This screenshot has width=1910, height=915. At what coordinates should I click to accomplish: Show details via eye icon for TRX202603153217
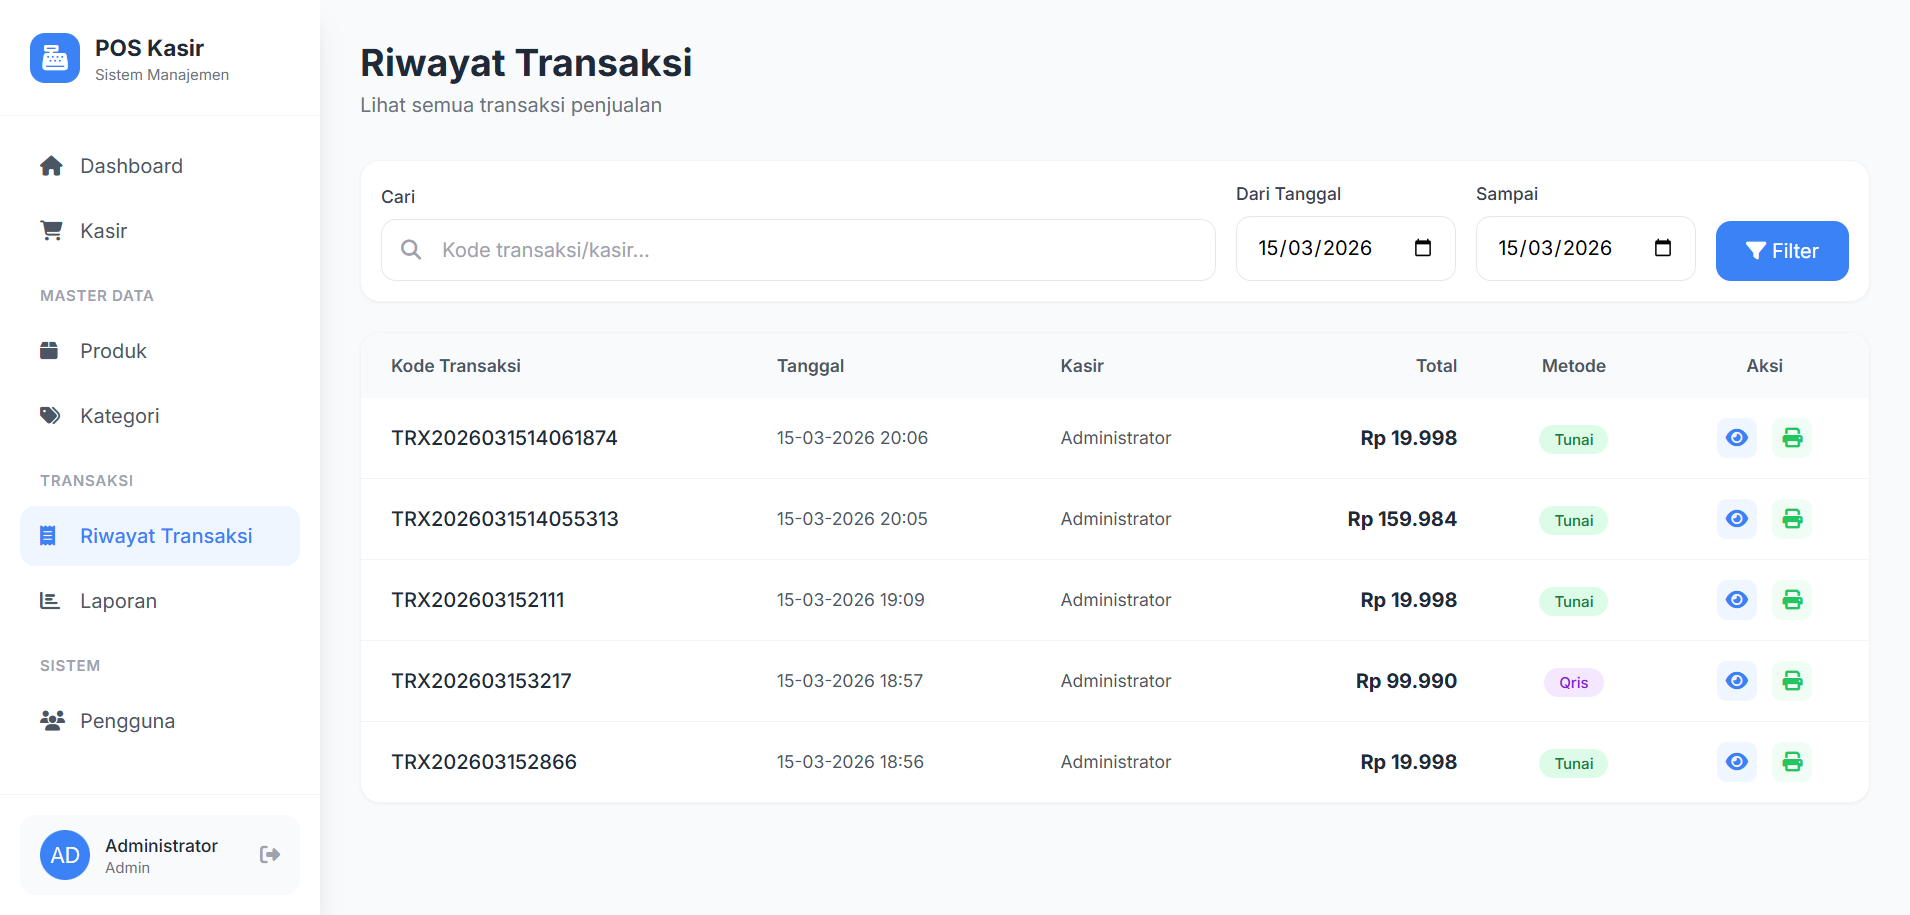point(1736,681)
